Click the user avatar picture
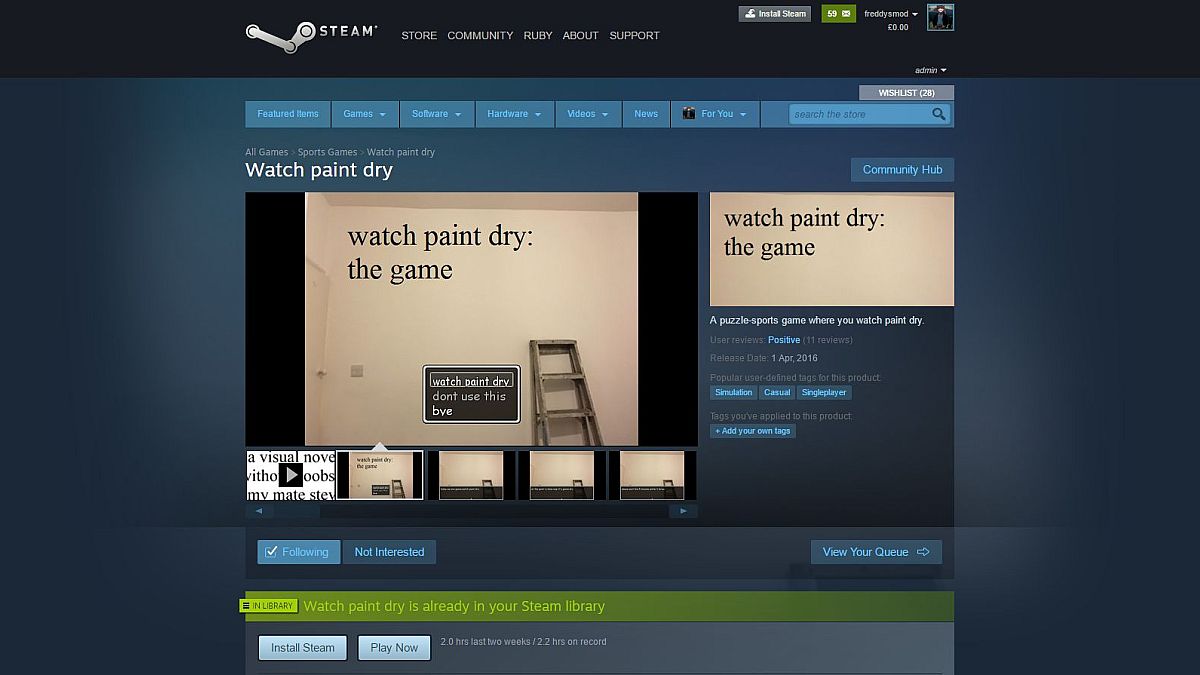Image resolution: width=1200 pixels, height=675 pixels. click(x=940, y=17)
